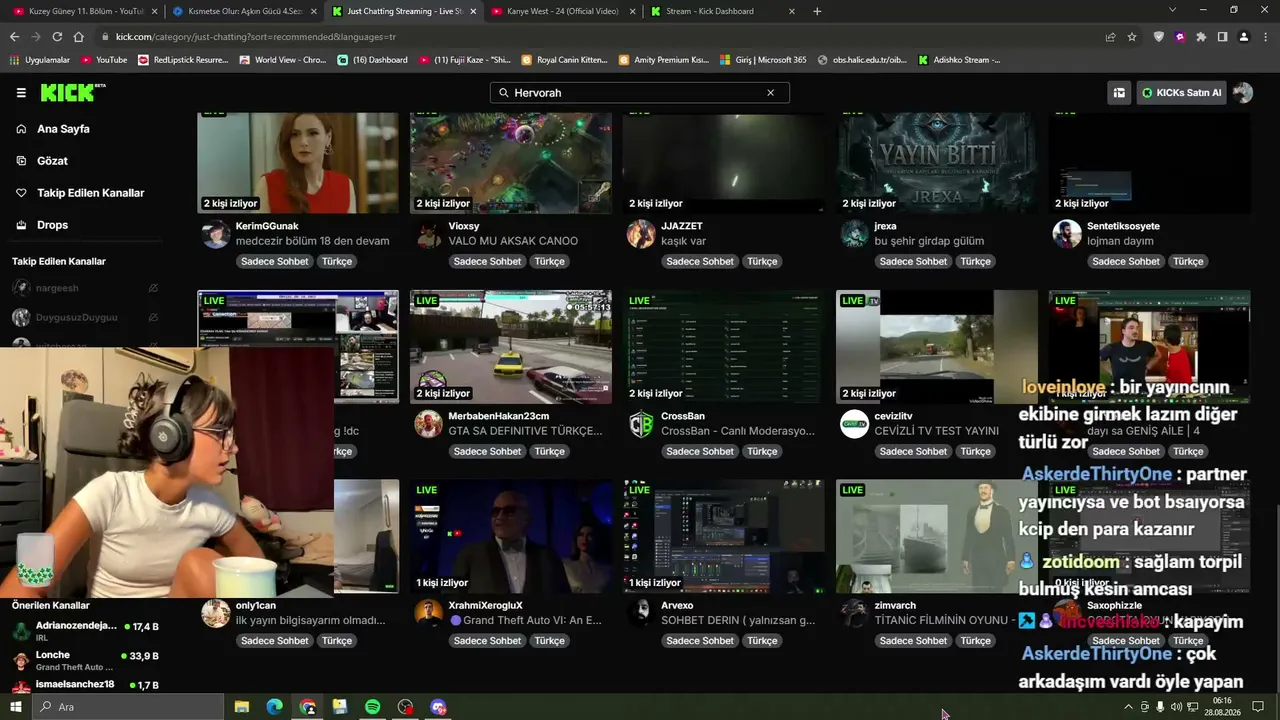Select Türkçe tag under jrexa
Screen dimensions: 1280x720
tap(975, 261)
